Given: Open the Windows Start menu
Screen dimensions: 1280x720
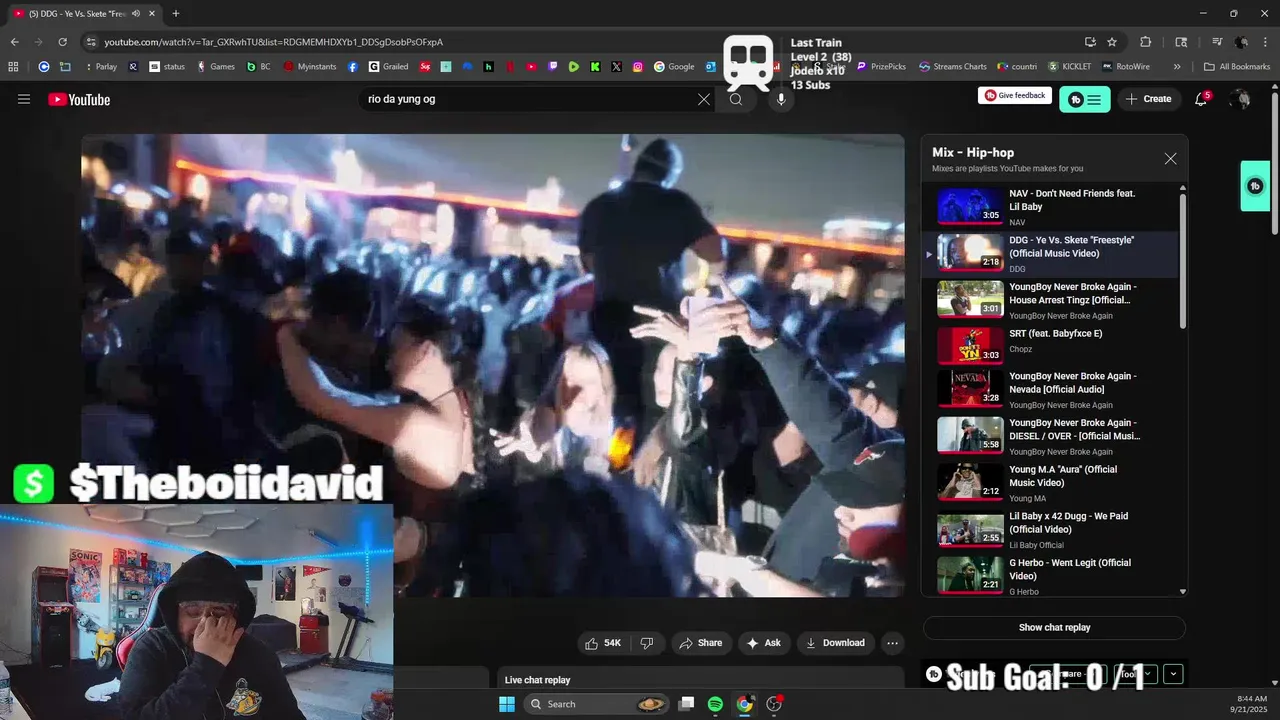Looking at the screenshot, I should [x=507, y=704].
